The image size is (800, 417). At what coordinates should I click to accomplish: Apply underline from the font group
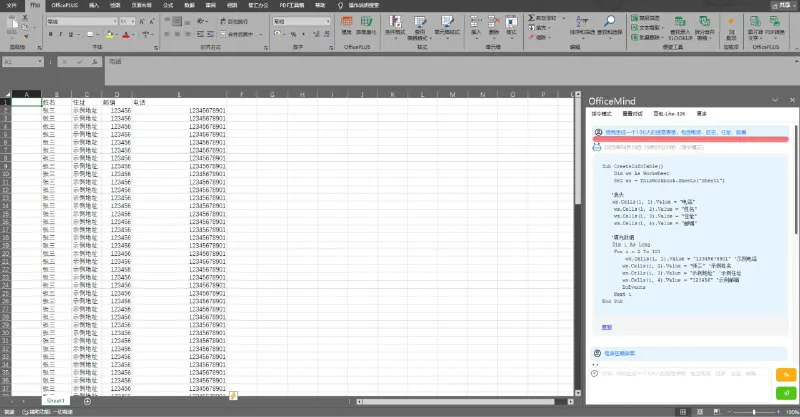coord(68,34)
